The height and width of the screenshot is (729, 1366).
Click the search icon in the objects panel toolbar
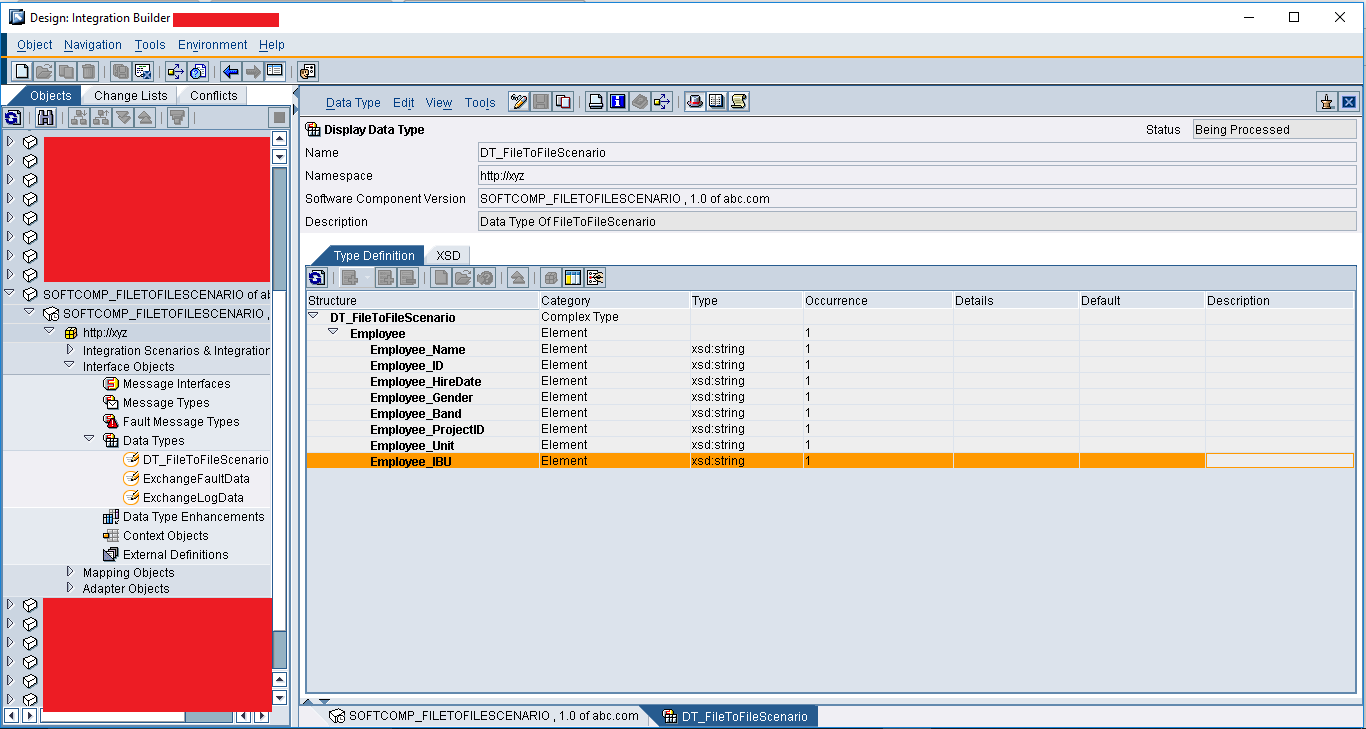[x=46, y=117]
